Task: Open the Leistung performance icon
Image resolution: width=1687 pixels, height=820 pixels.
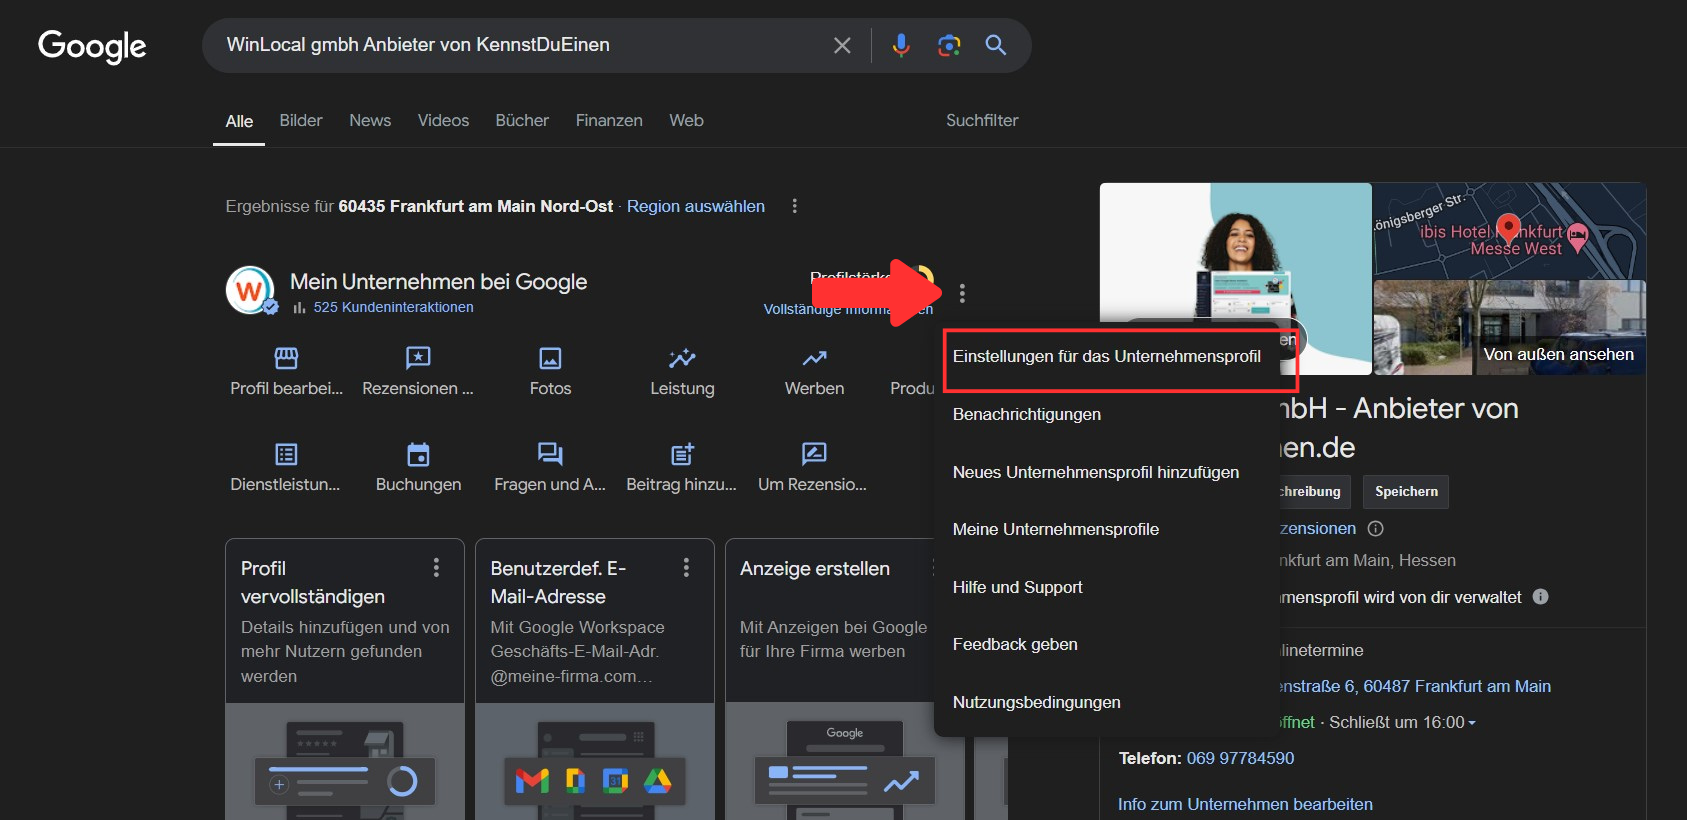Action: (x=682, y=358)
